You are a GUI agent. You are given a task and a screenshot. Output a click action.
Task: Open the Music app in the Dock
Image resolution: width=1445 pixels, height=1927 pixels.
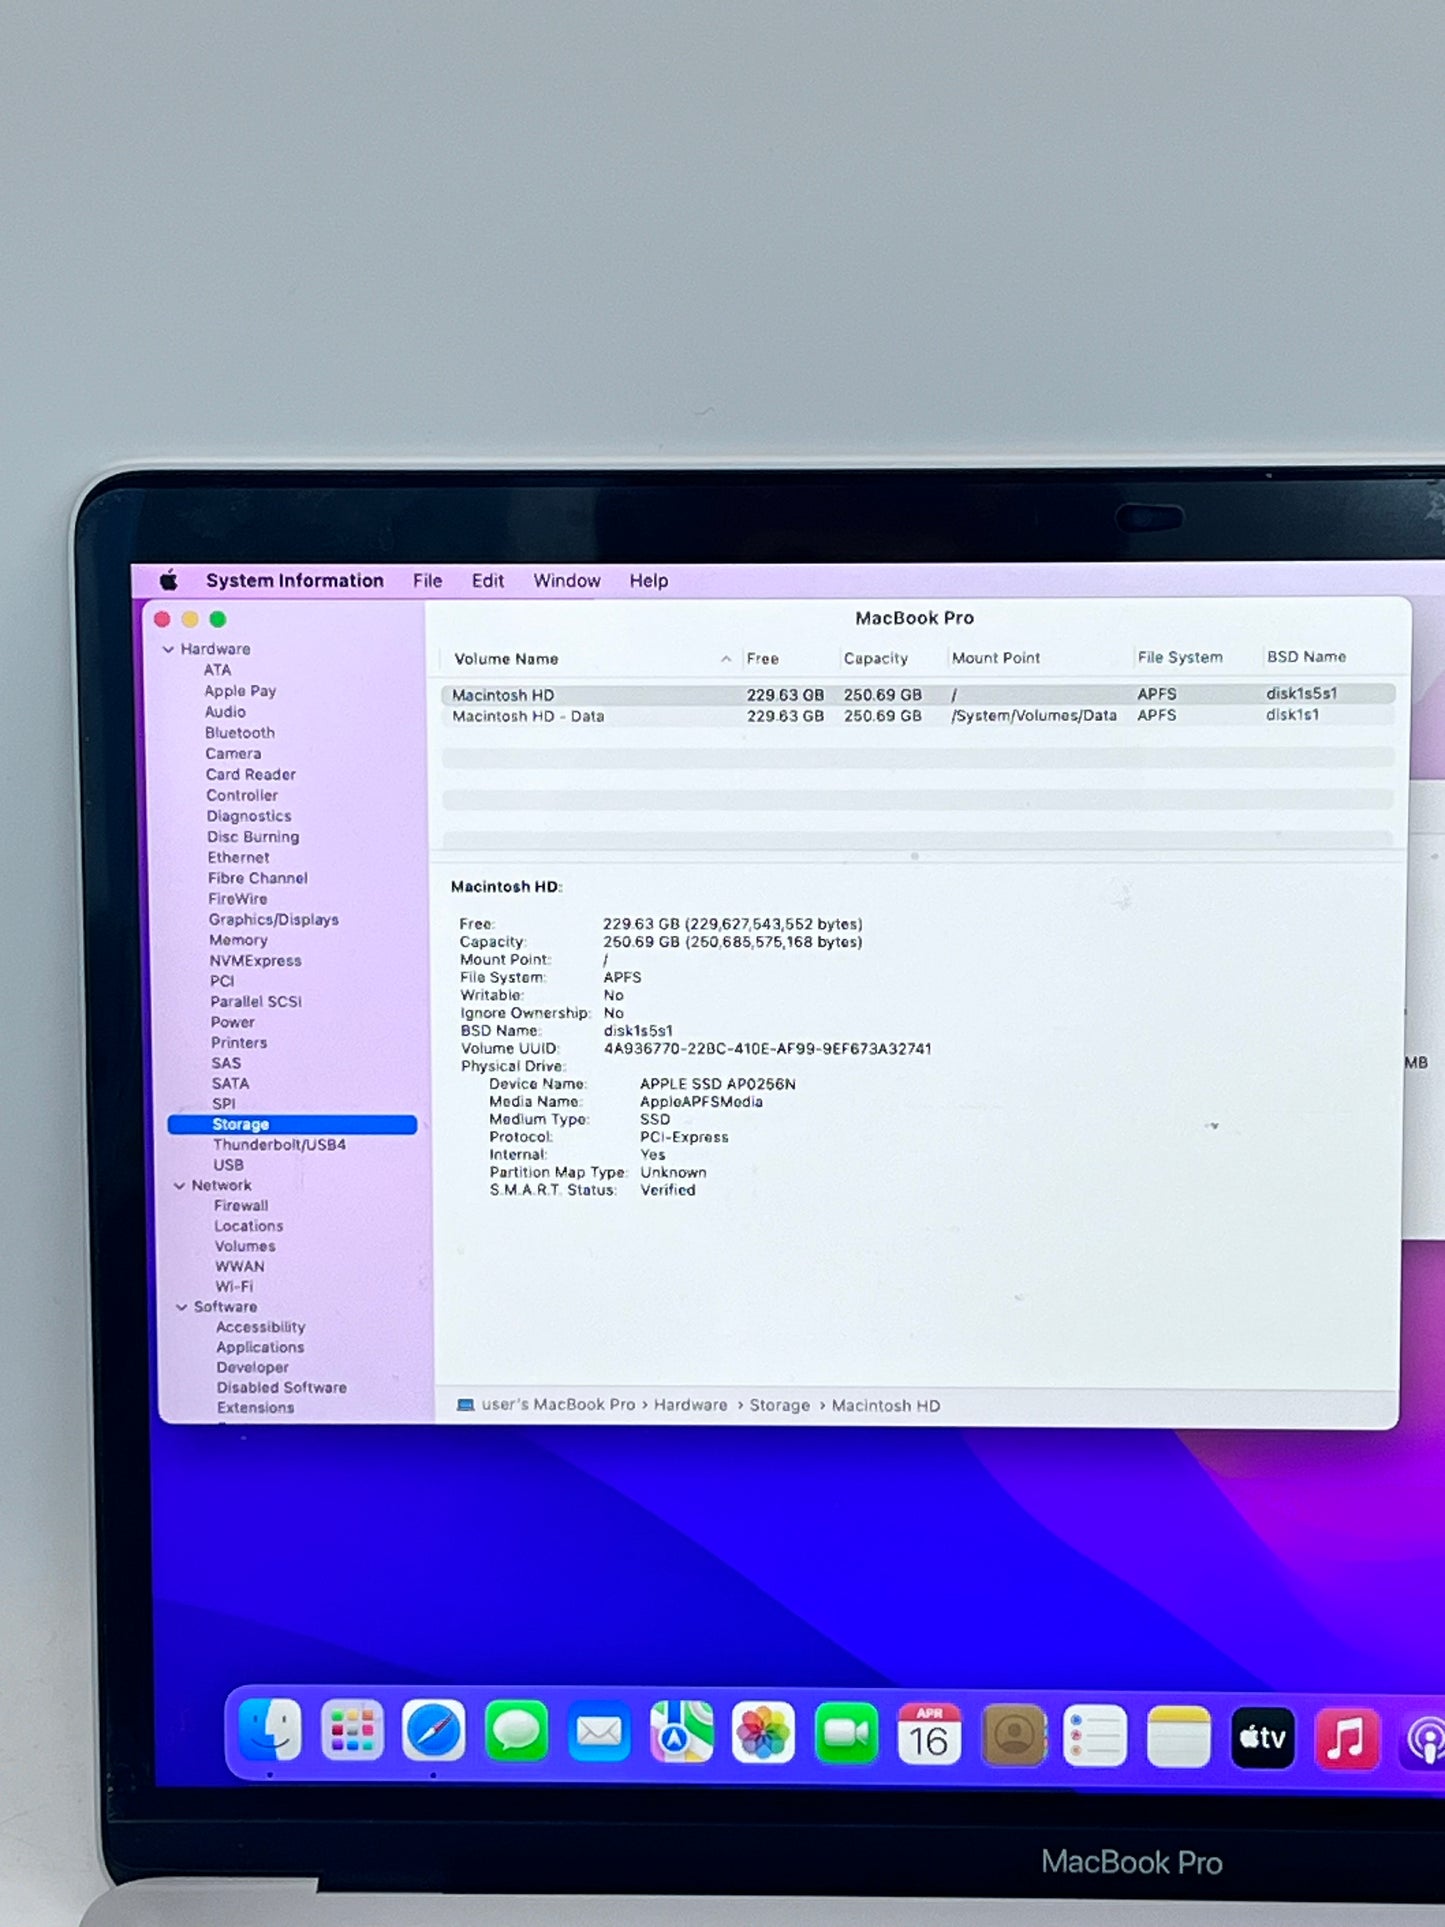click(x=1346, y=1740)
